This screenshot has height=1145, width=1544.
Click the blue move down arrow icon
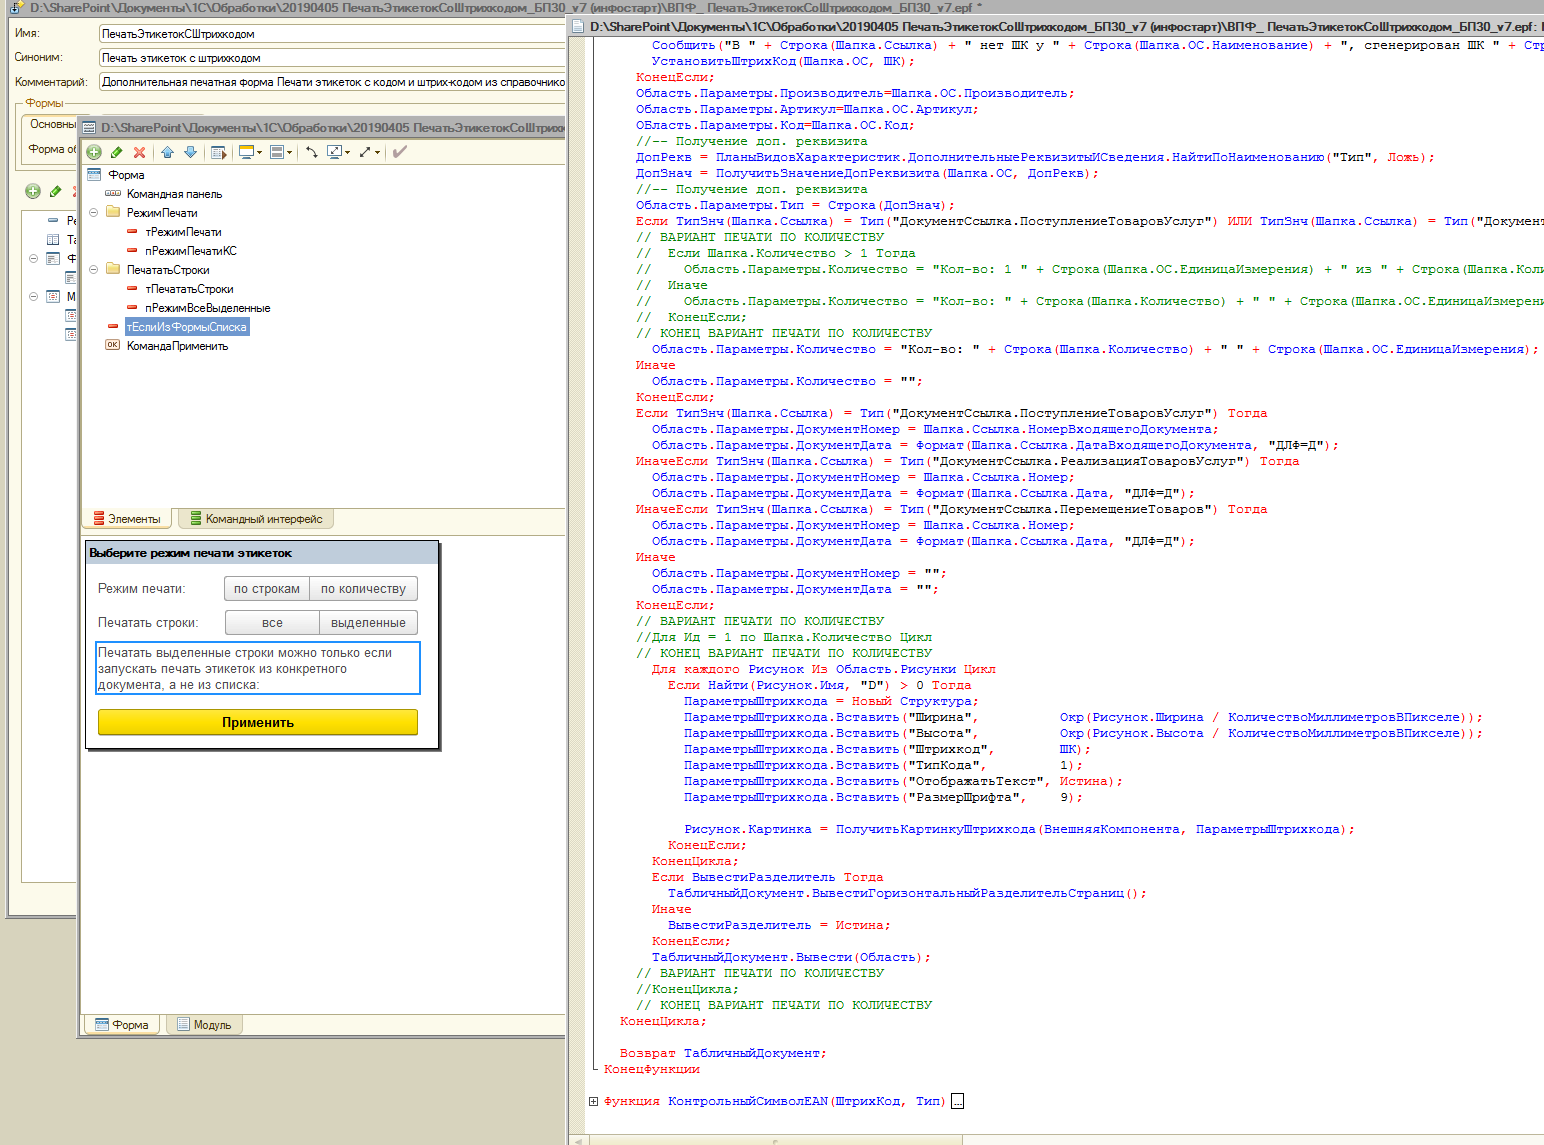pyautogui.click(x=190, y=152)
